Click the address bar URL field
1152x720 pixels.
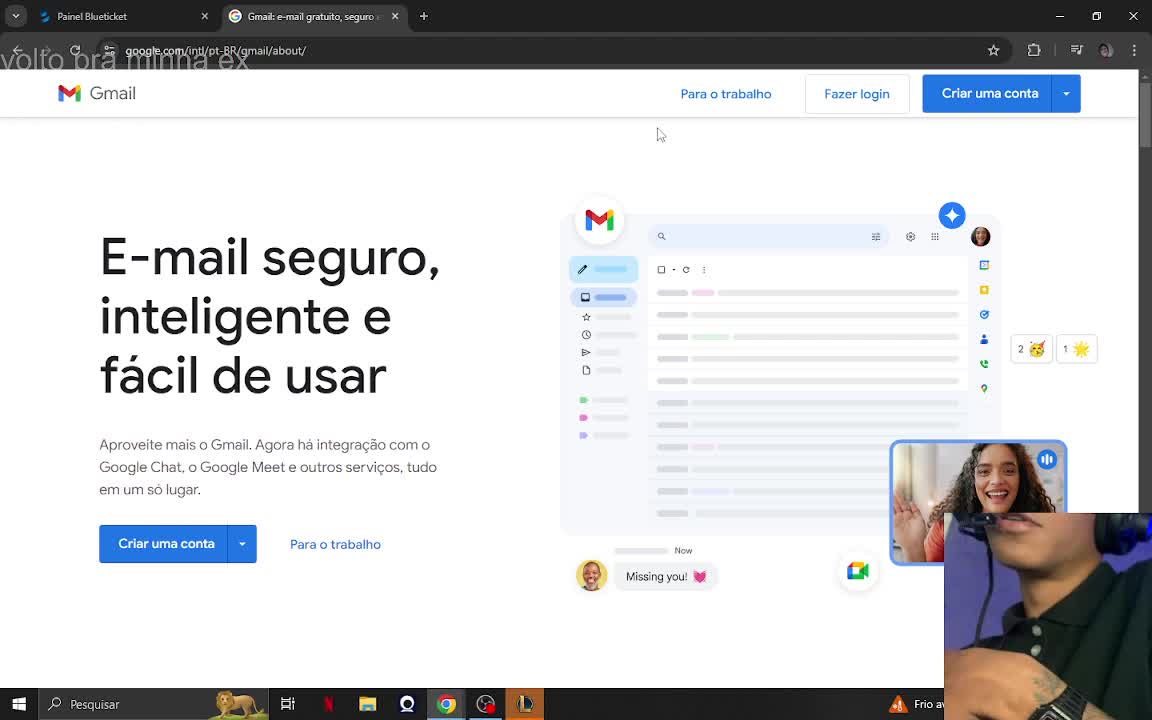[x=551, y=51]
